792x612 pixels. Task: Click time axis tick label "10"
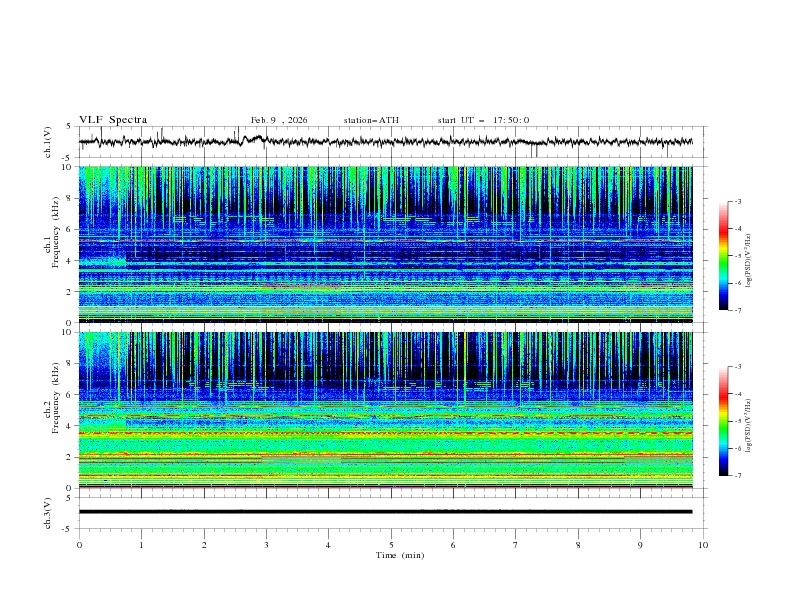click(703, 545)
